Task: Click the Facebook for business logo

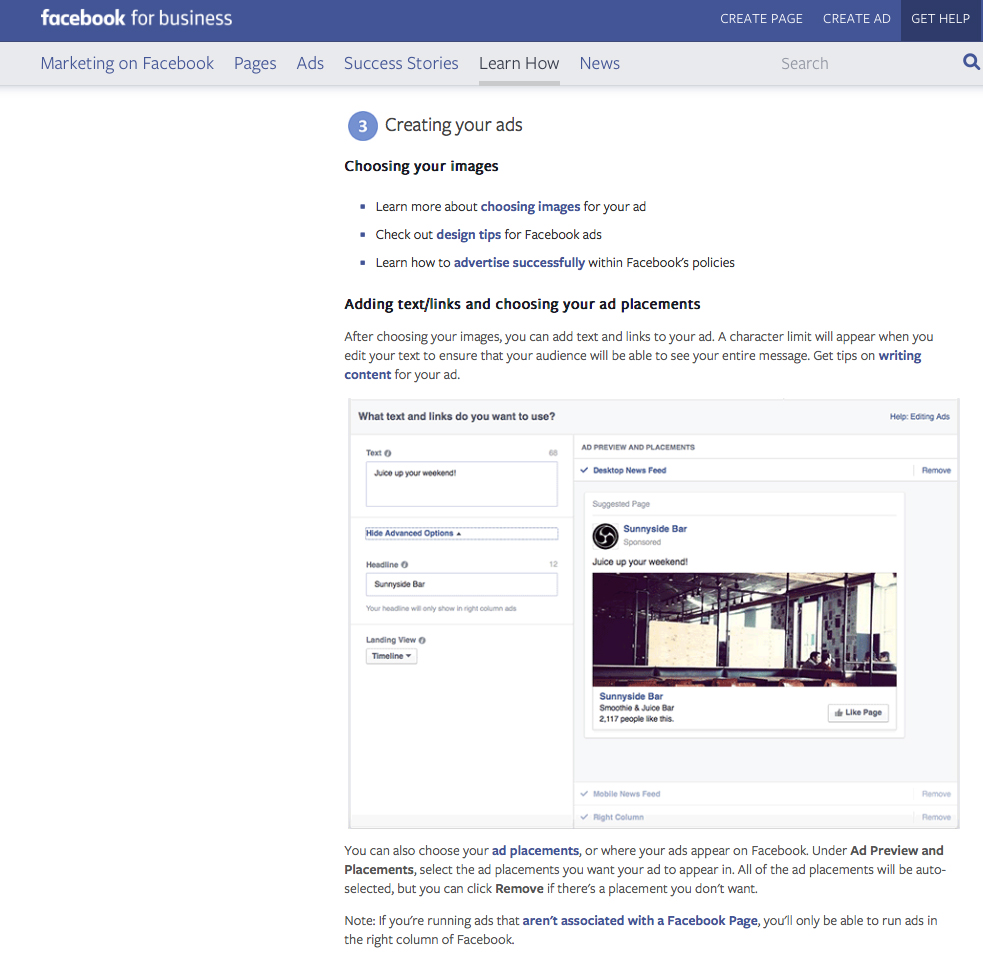Action: coord(136,18)
